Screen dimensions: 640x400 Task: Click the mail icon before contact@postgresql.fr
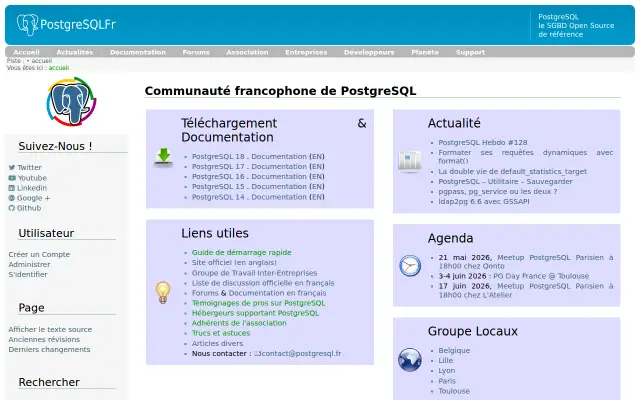click(257, 353)
